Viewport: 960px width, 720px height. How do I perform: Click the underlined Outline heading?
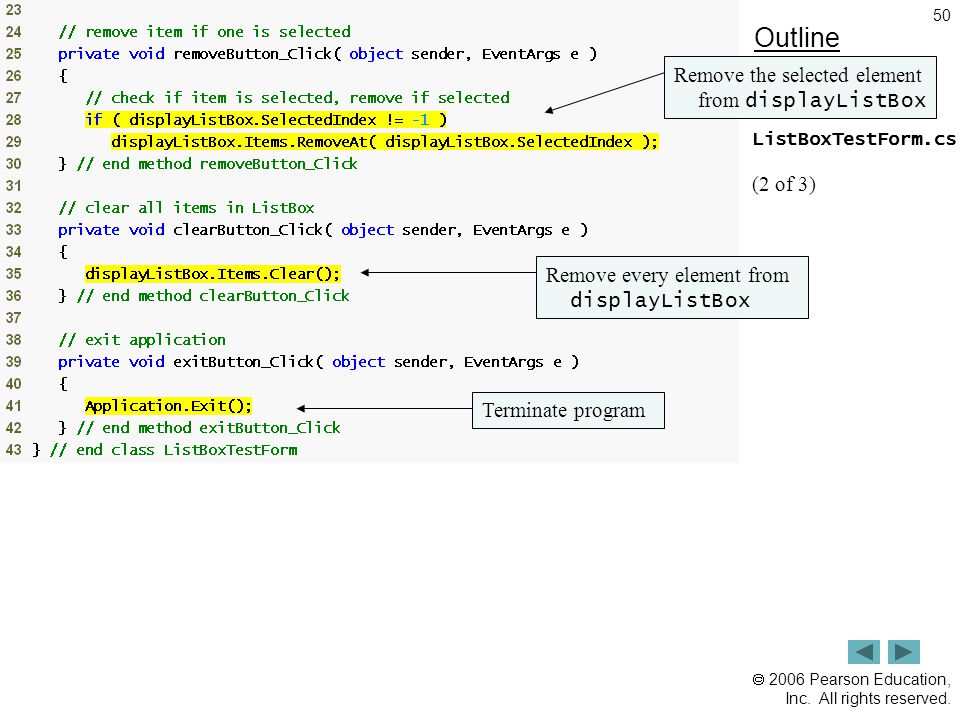[x=797, y=38]
